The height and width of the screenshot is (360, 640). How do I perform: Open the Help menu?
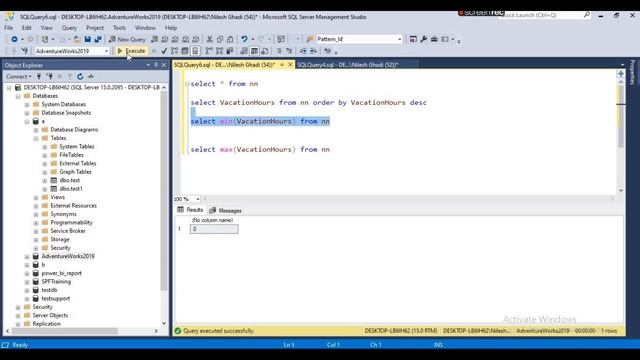tap(171, 28)
